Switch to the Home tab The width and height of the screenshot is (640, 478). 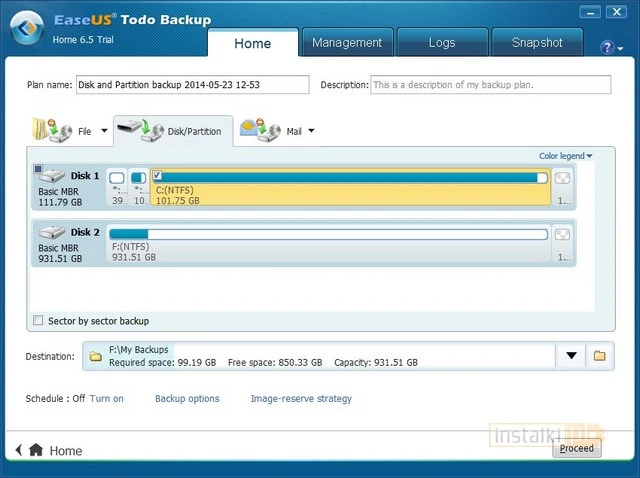[x=253, y=43]
